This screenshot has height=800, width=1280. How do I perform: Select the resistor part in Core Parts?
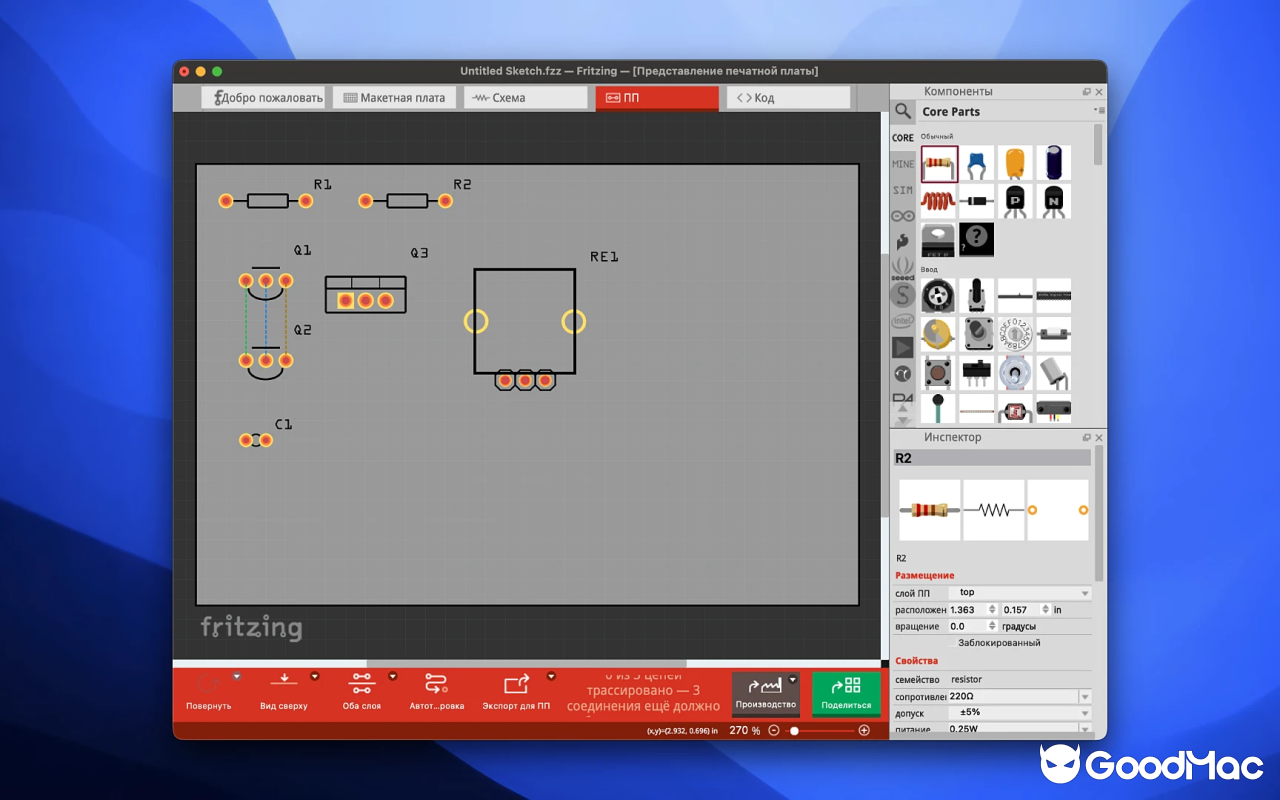point(938,163)
